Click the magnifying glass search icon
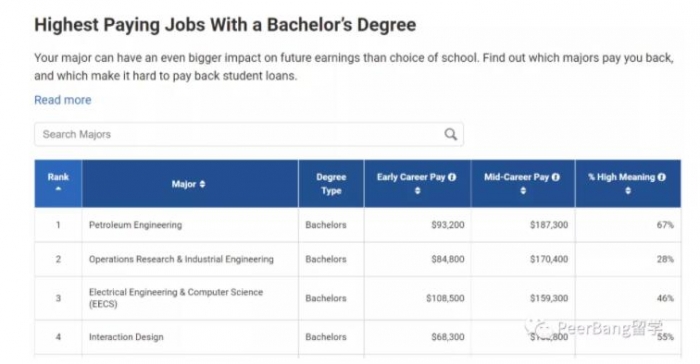 point(450,134)
